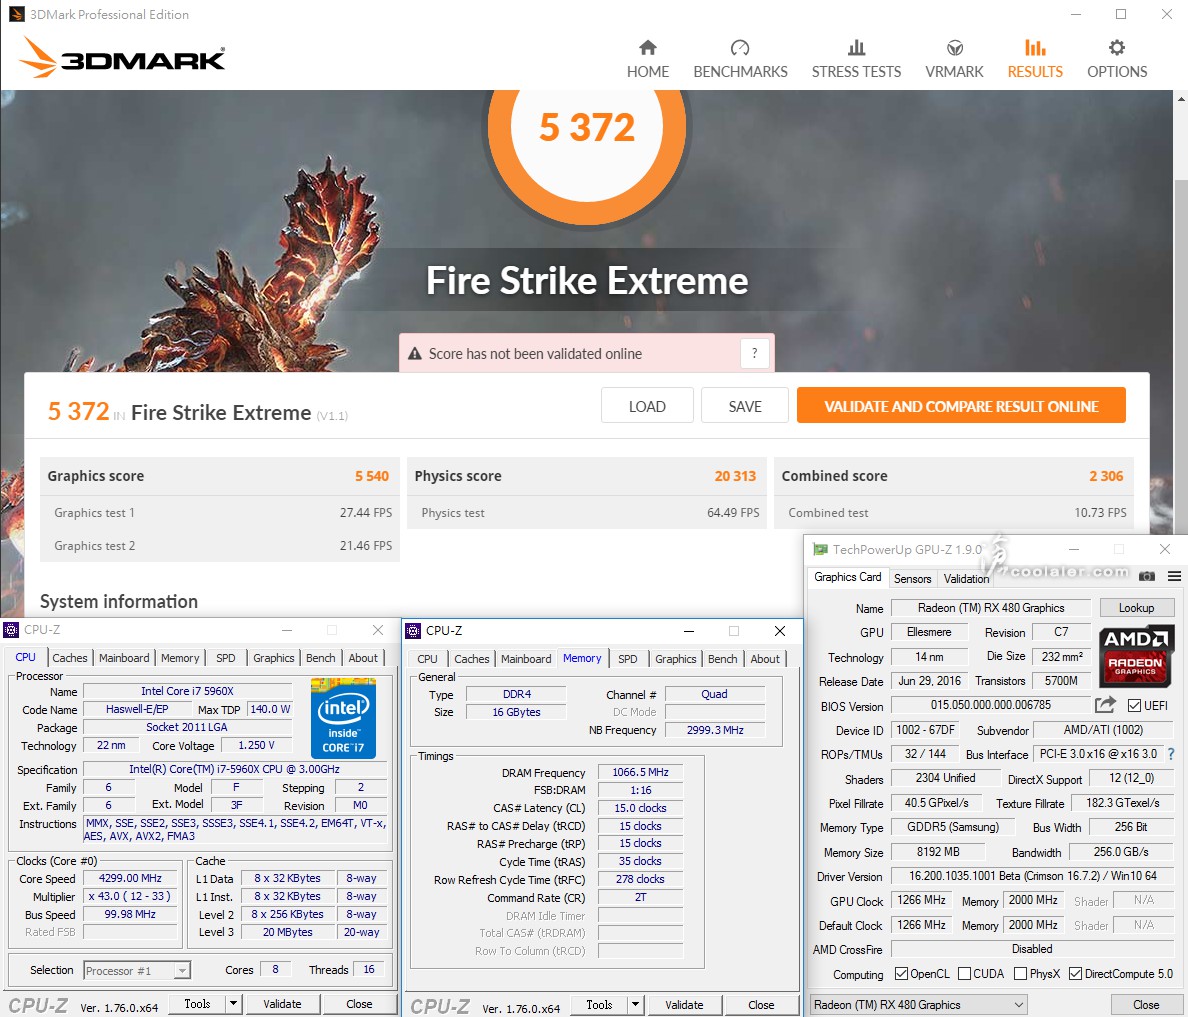Toggle the DirectCompute 5.0 checkbox
This screenshot has width=1188, height=1017.
tap(1075, 974)
